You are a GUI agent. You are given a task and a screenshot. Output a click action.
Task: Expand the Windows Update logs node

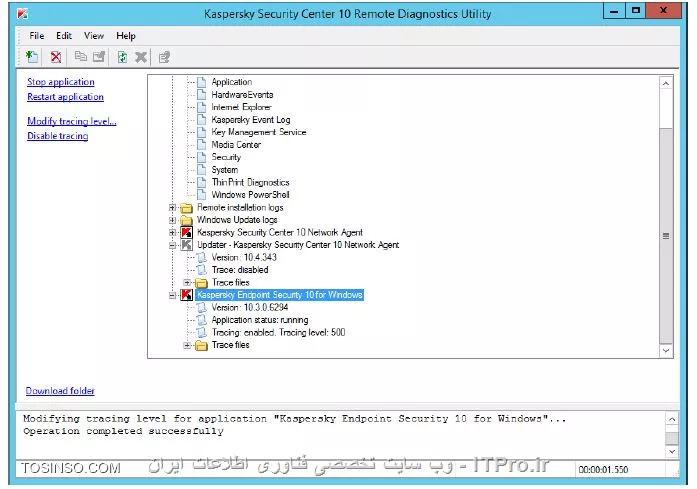pos(172,220)
